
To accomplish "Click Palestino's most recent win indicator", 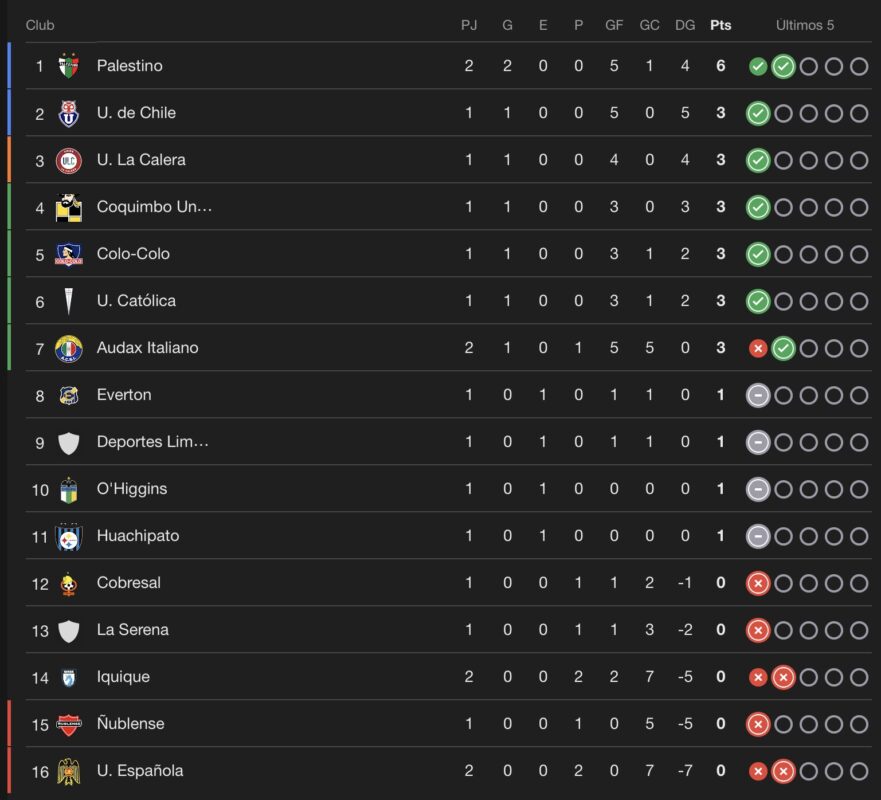I will [x=783, y=65].
